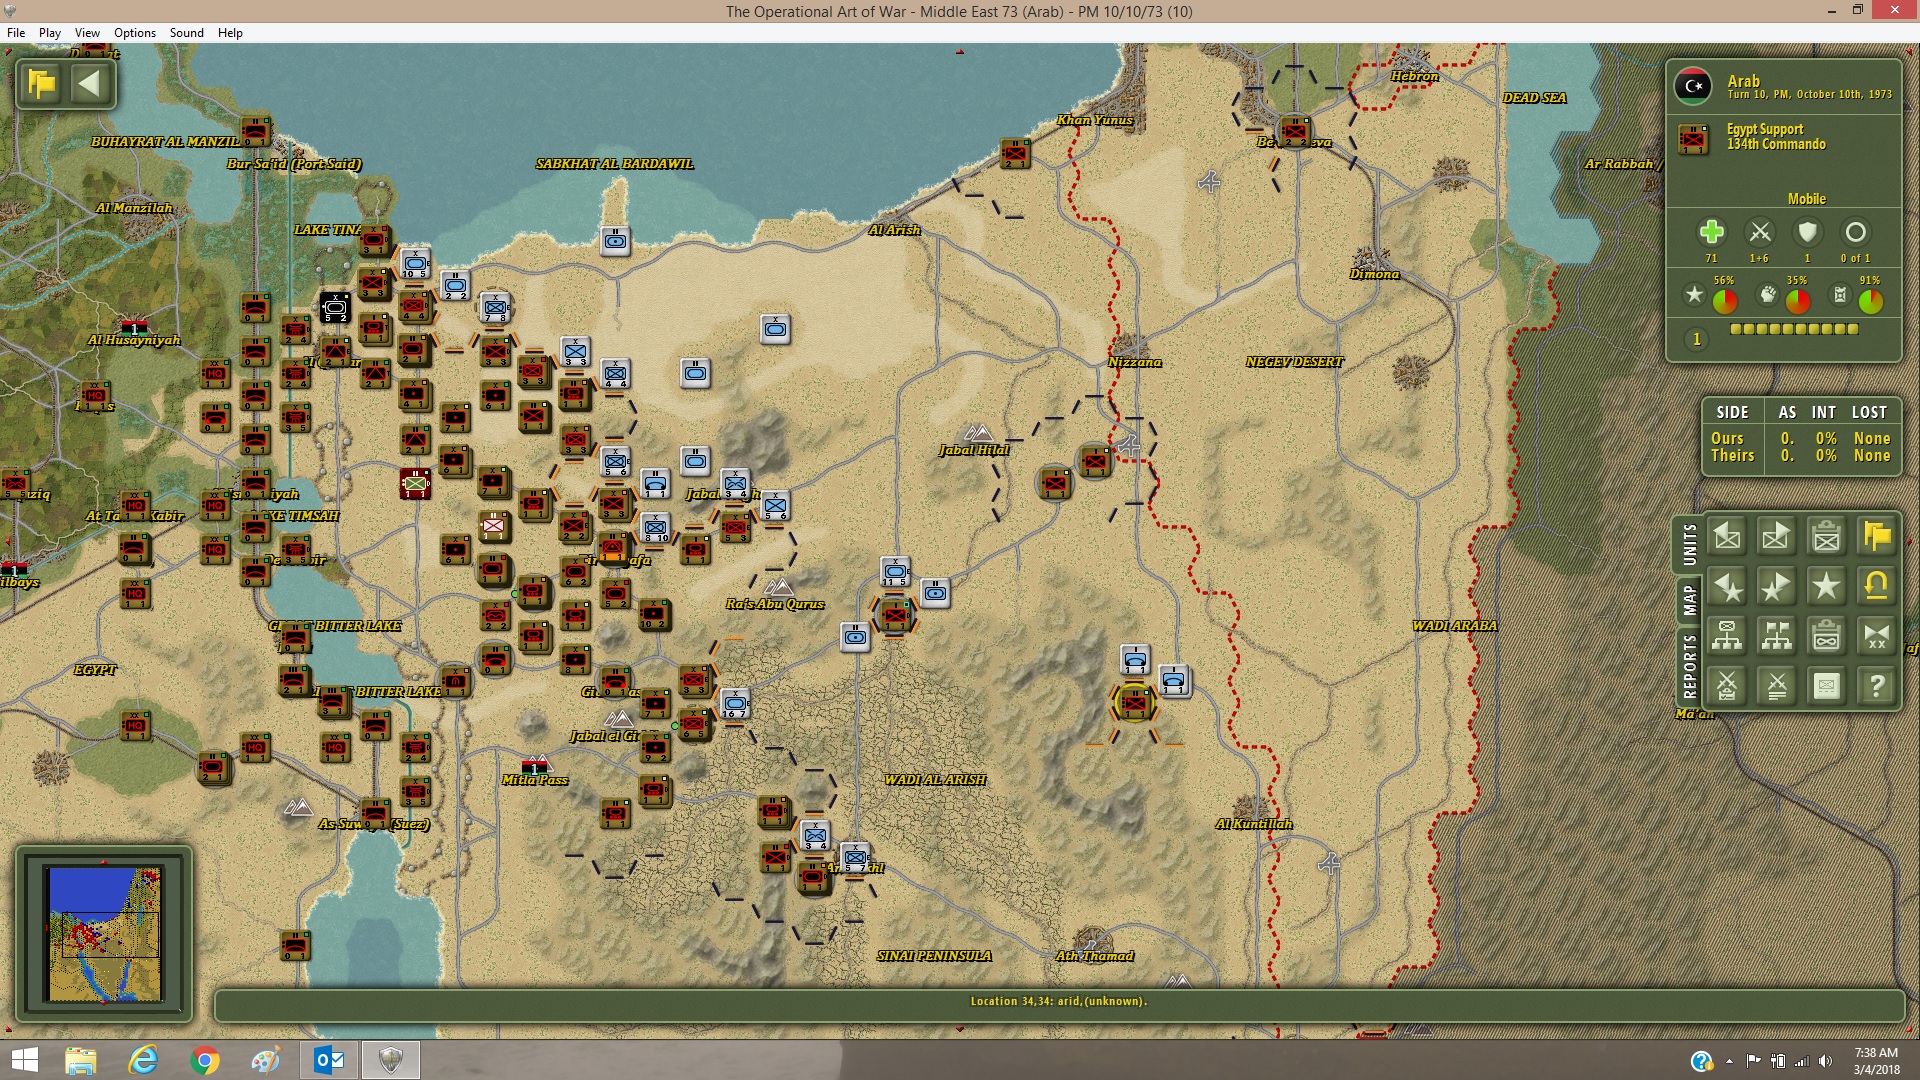Click the crossed swords attack strength icon
The image size is (1920, 1080).
click(x=1759, y=232)
